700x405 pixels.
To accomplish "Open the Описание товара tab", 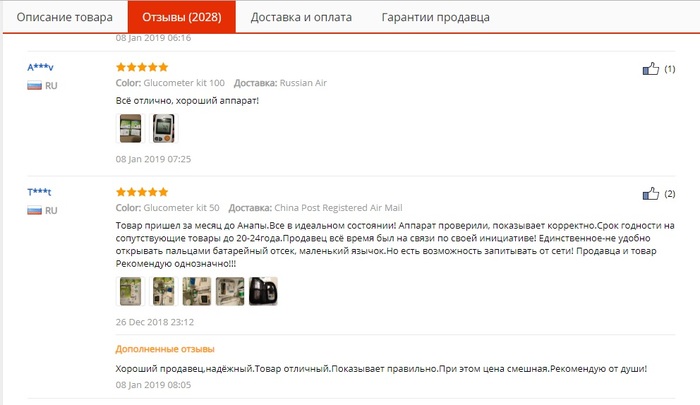I will coord(65,17).
